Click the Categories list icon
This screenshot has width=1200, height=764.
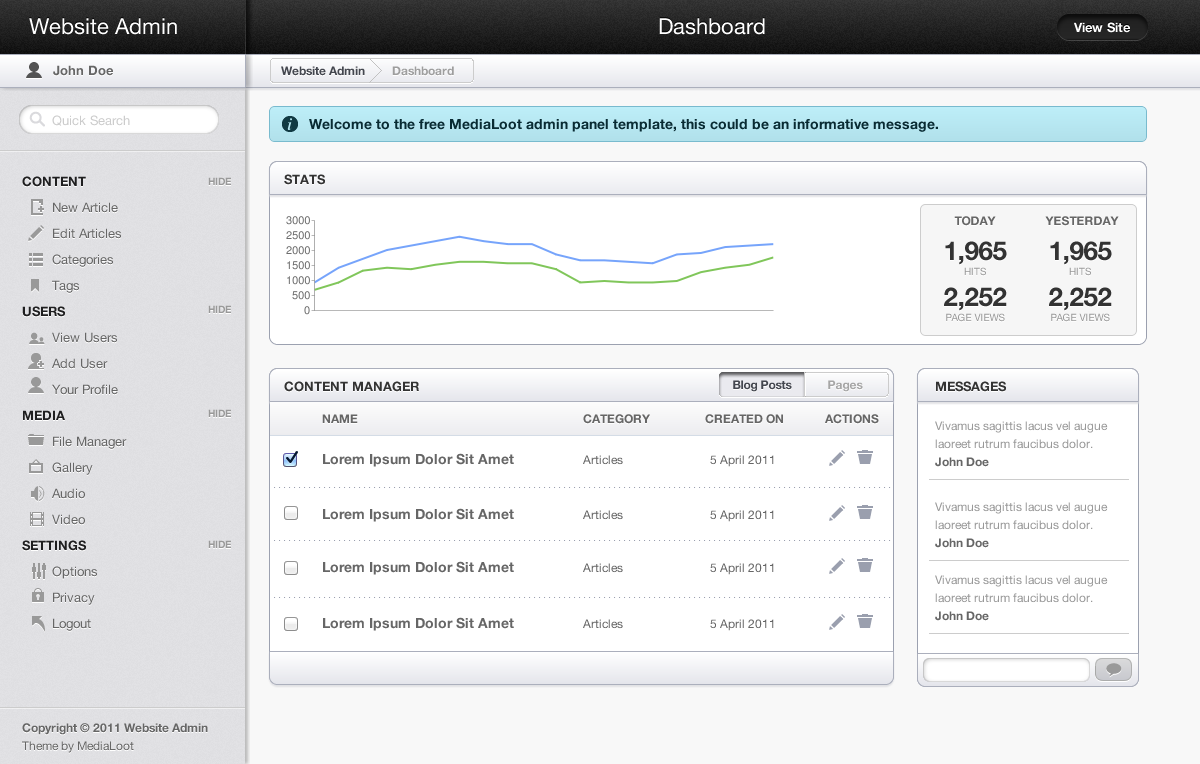(x=37, y=259)
